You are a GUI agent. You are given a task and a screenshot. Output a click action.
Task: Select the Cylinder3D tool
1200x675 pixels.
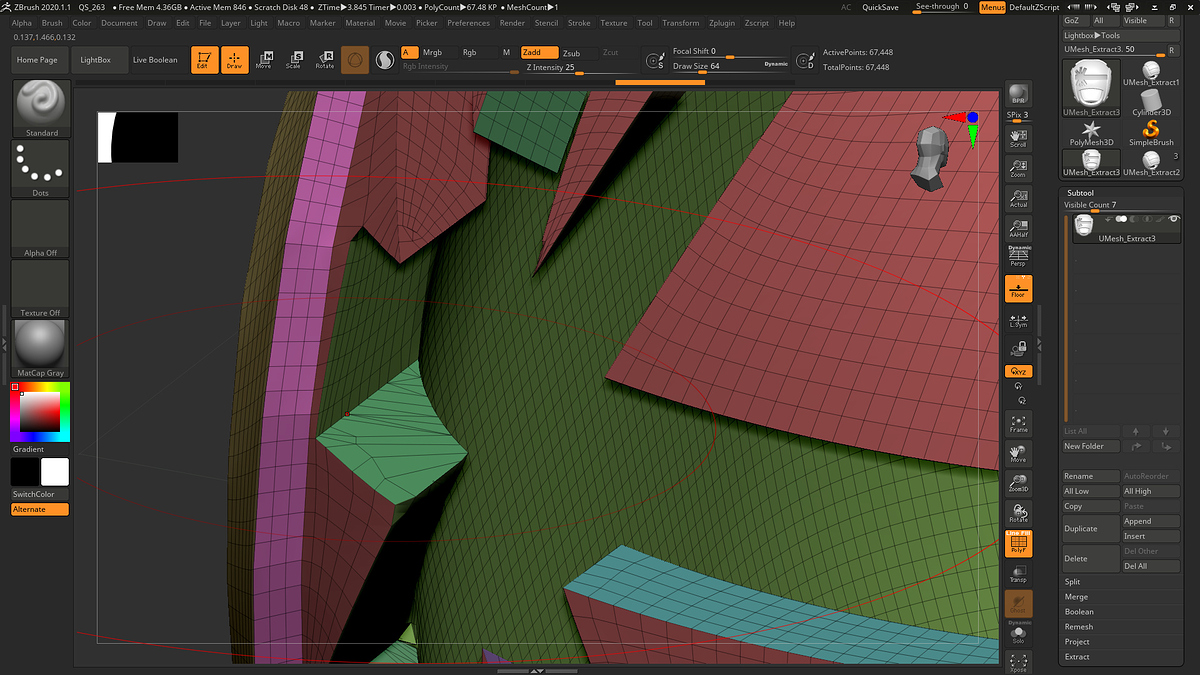1151,103
